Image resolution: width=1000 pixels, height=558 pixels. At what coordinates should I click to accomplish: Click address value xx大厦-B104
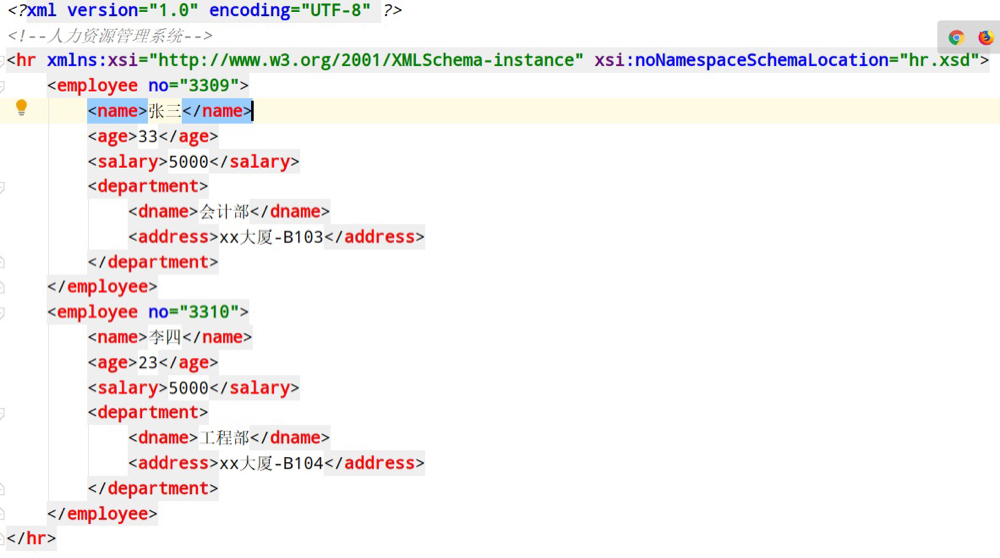click(272, 463)
